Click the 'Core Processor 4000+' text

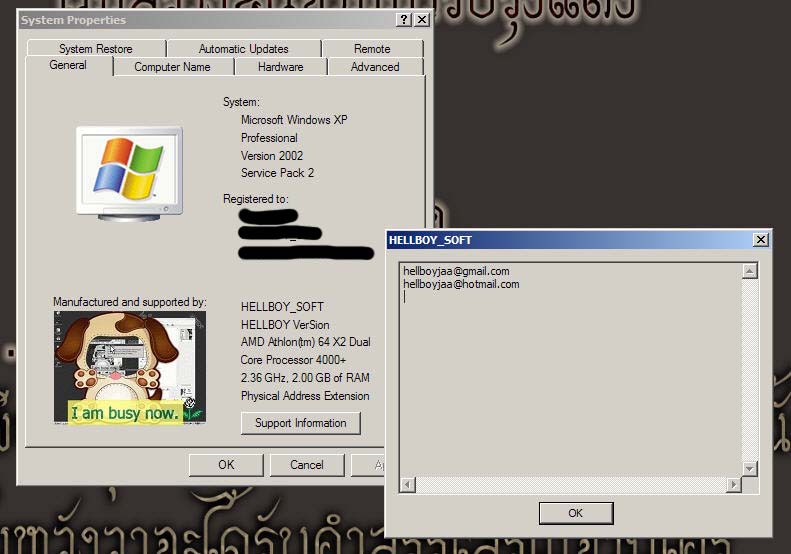[293, 360]
